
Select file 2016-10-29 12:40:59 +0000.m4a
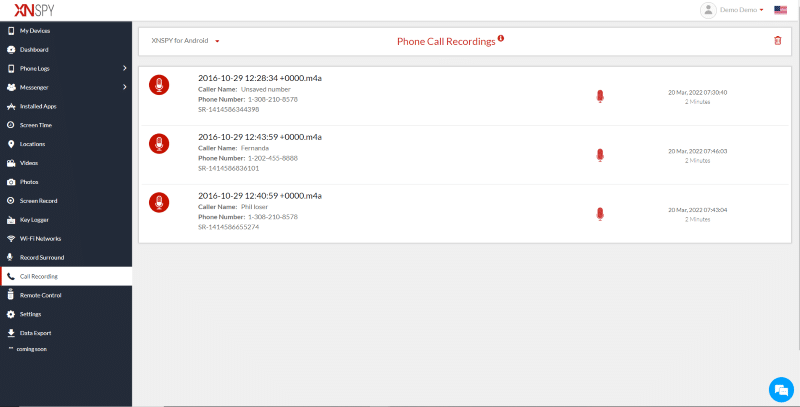pyautogui.click(x=260, y=196)
